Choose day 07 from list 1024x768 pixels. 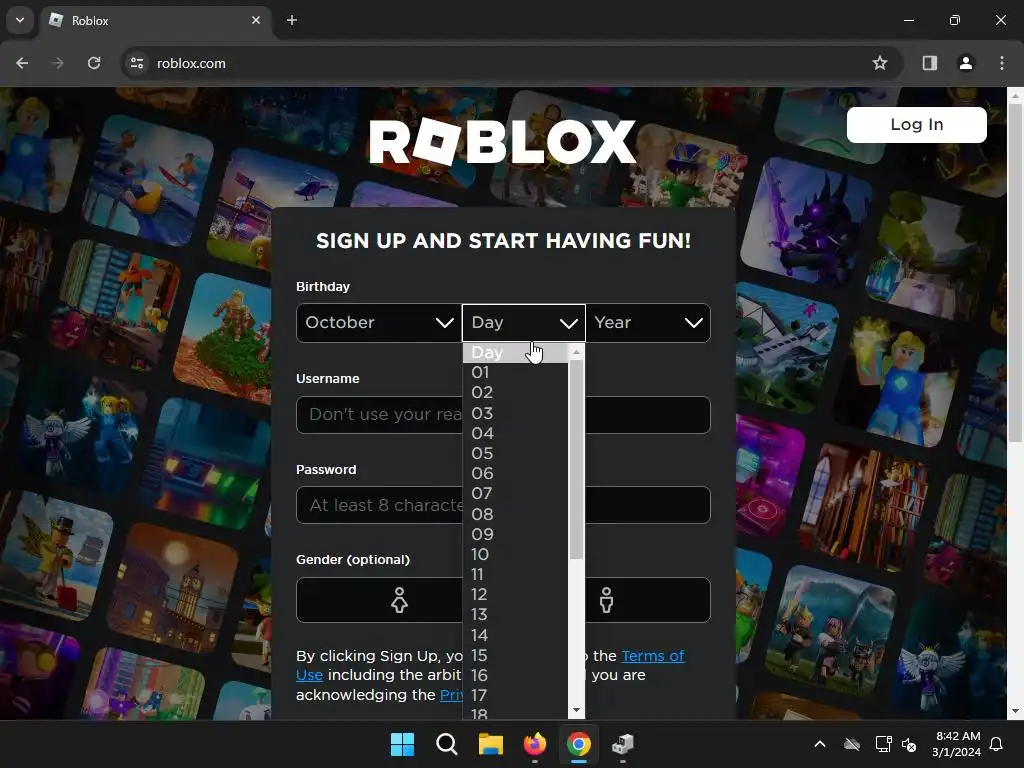pyautogui.click(x=515, y=494)
